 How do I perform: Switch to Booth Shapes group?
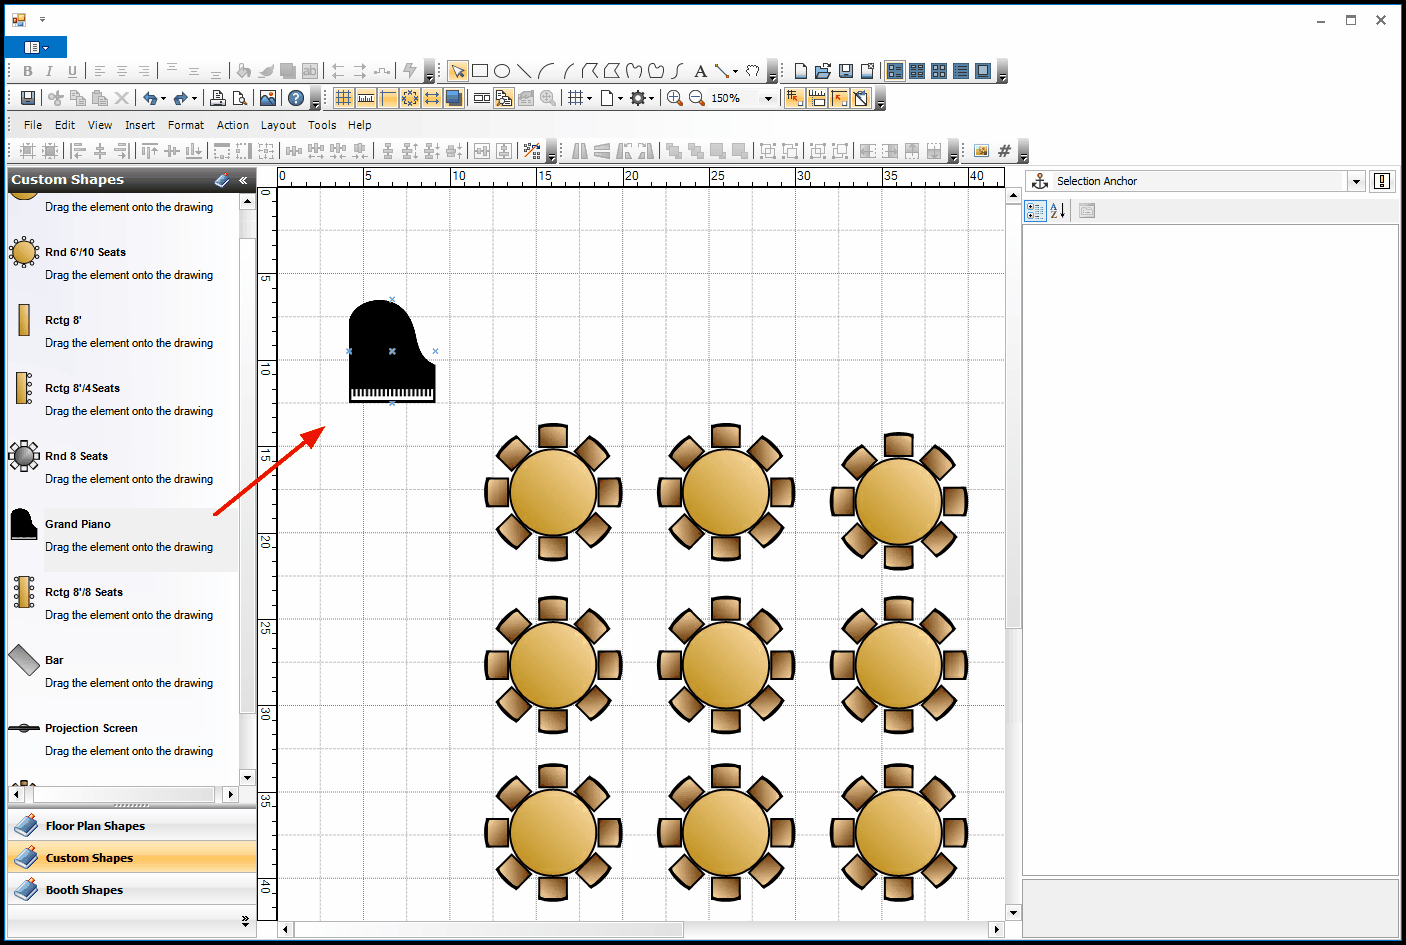132,890
